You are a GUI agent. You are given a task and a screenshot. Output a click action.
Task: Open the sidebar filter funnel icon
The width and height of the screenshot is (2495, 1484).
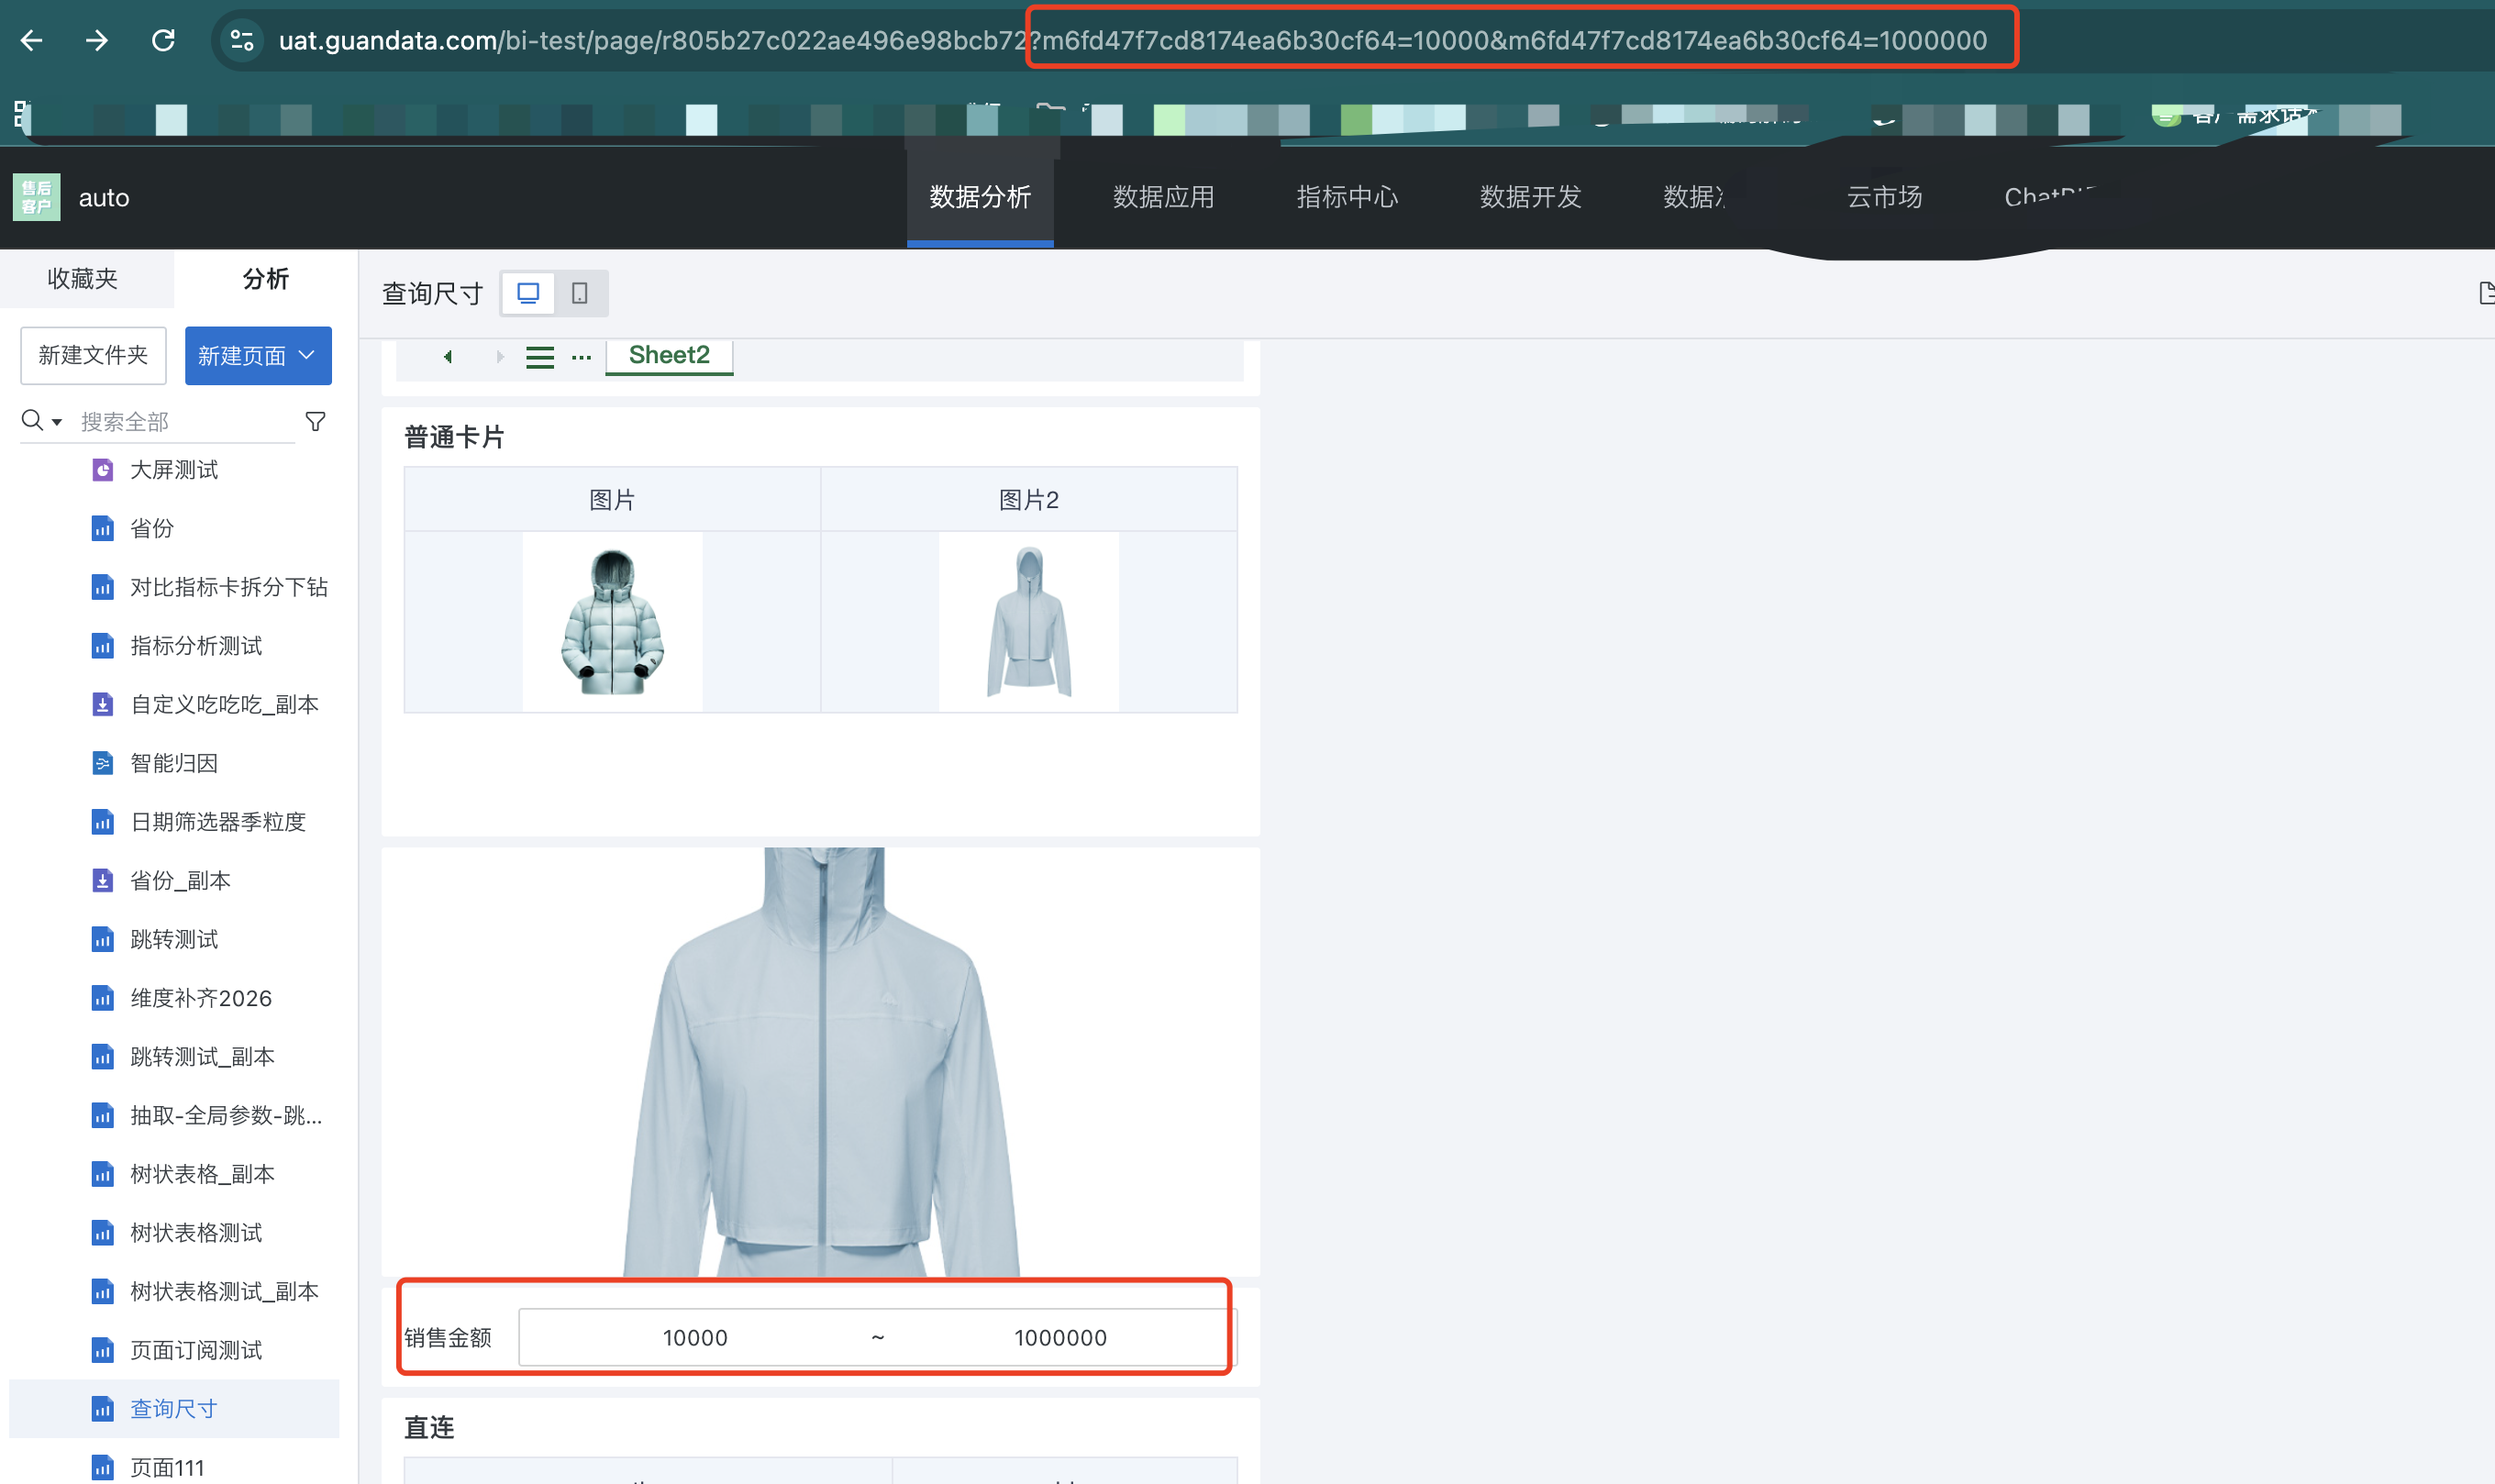316,422
